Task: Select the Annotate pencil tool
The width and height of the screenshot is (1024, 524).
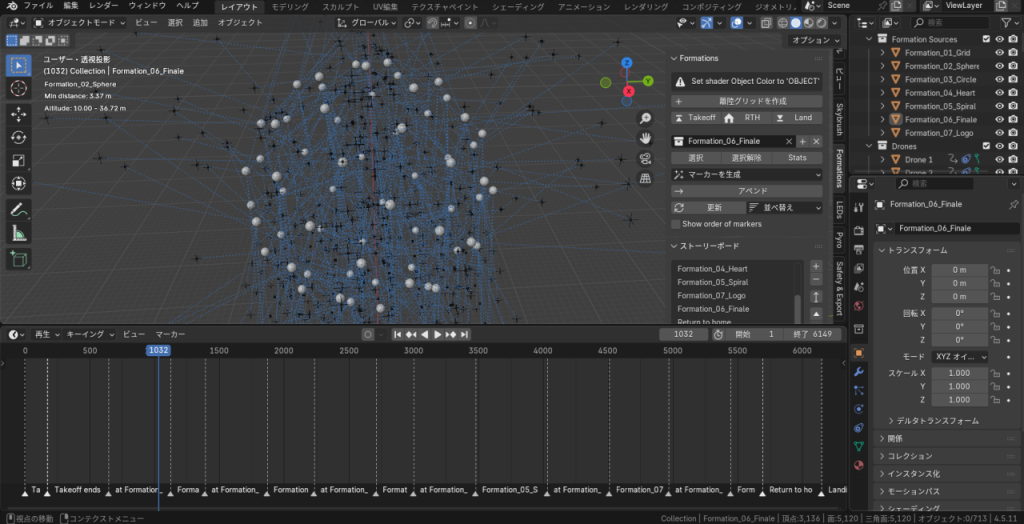Action: (18, 210)
